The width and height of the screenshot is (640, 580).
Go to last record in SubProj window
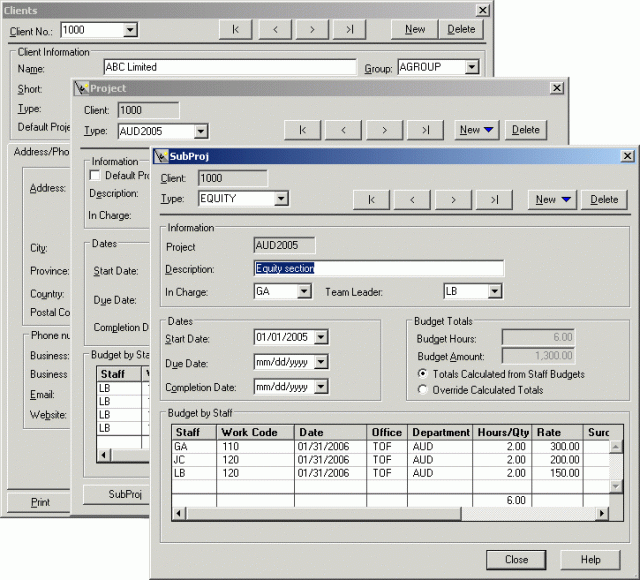click(x=493, y=199)
